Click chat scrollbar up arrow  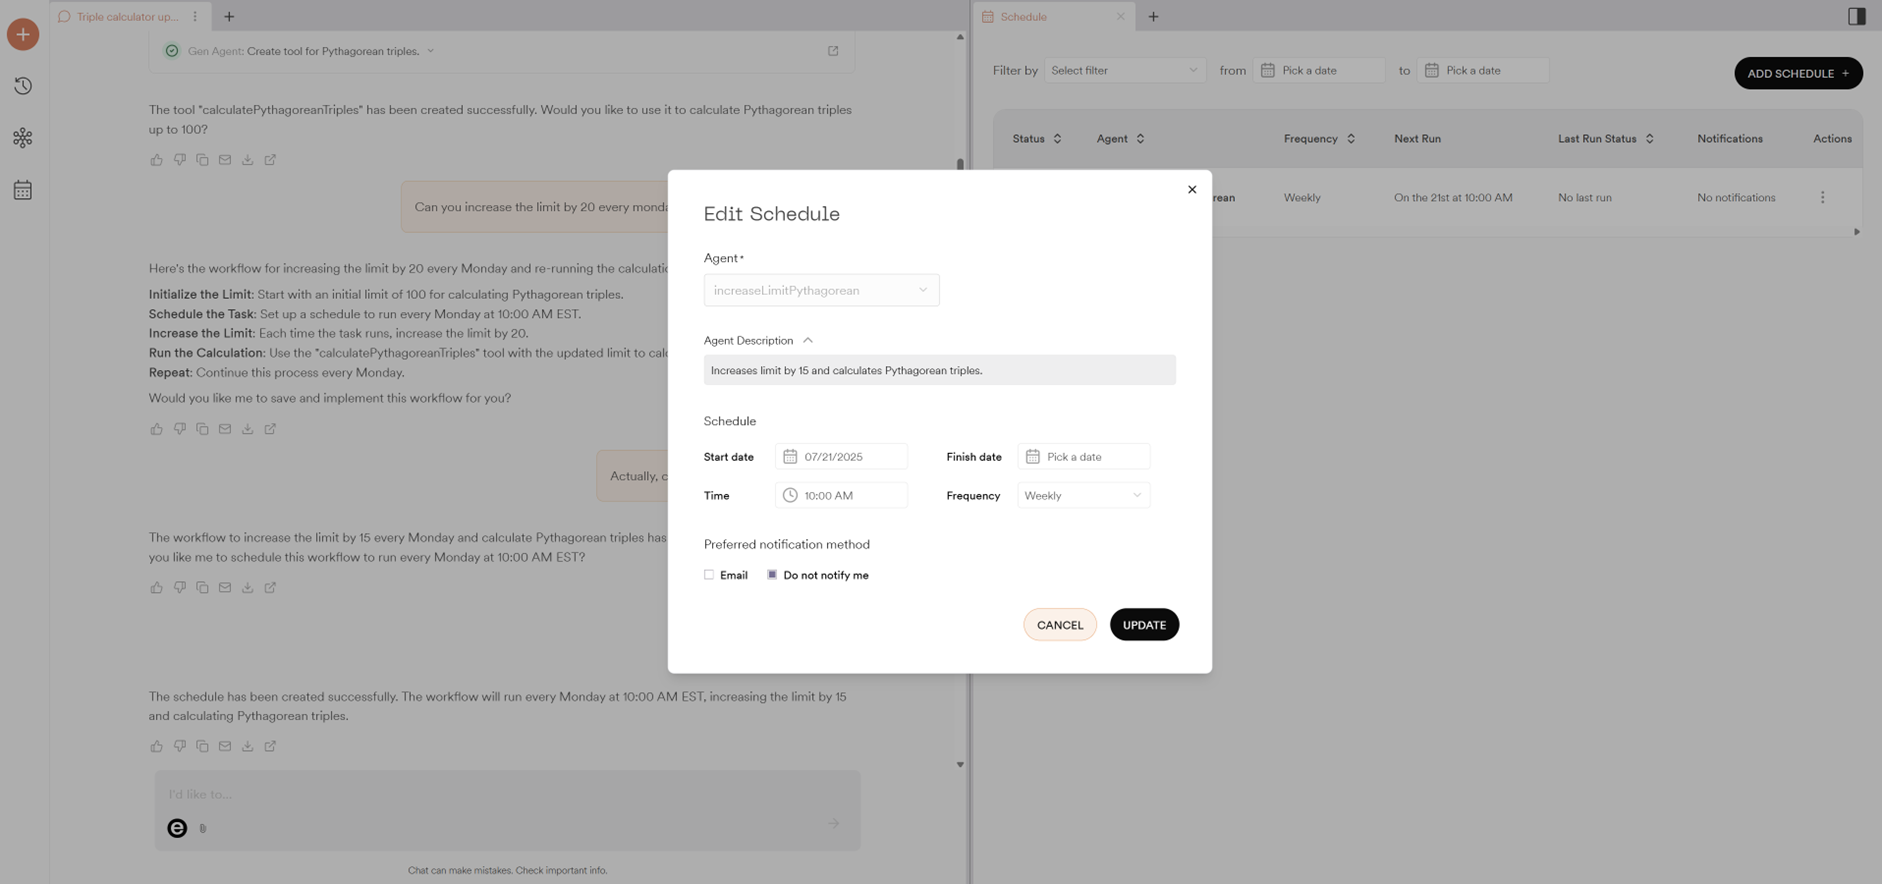[960, 37]
